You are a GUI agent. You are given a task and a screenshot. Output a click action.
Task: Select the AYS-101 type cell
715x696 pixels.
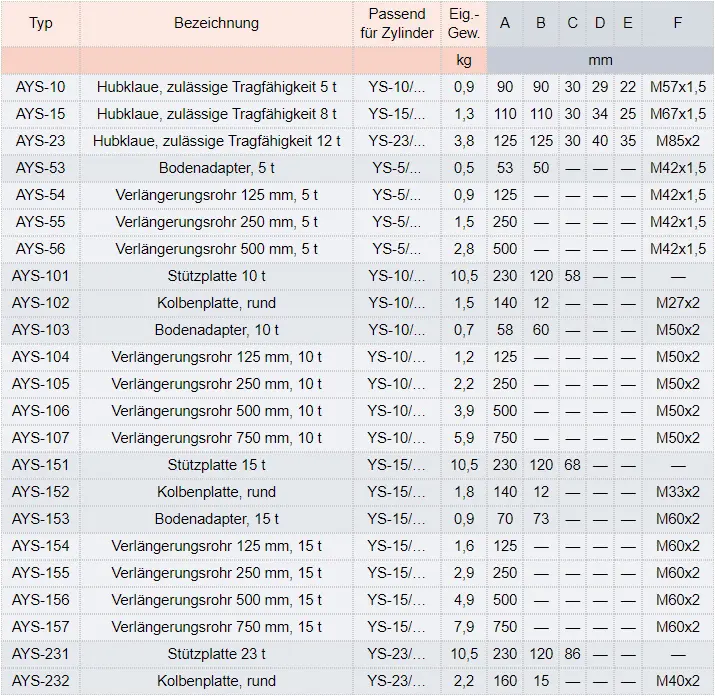[41, 276]
